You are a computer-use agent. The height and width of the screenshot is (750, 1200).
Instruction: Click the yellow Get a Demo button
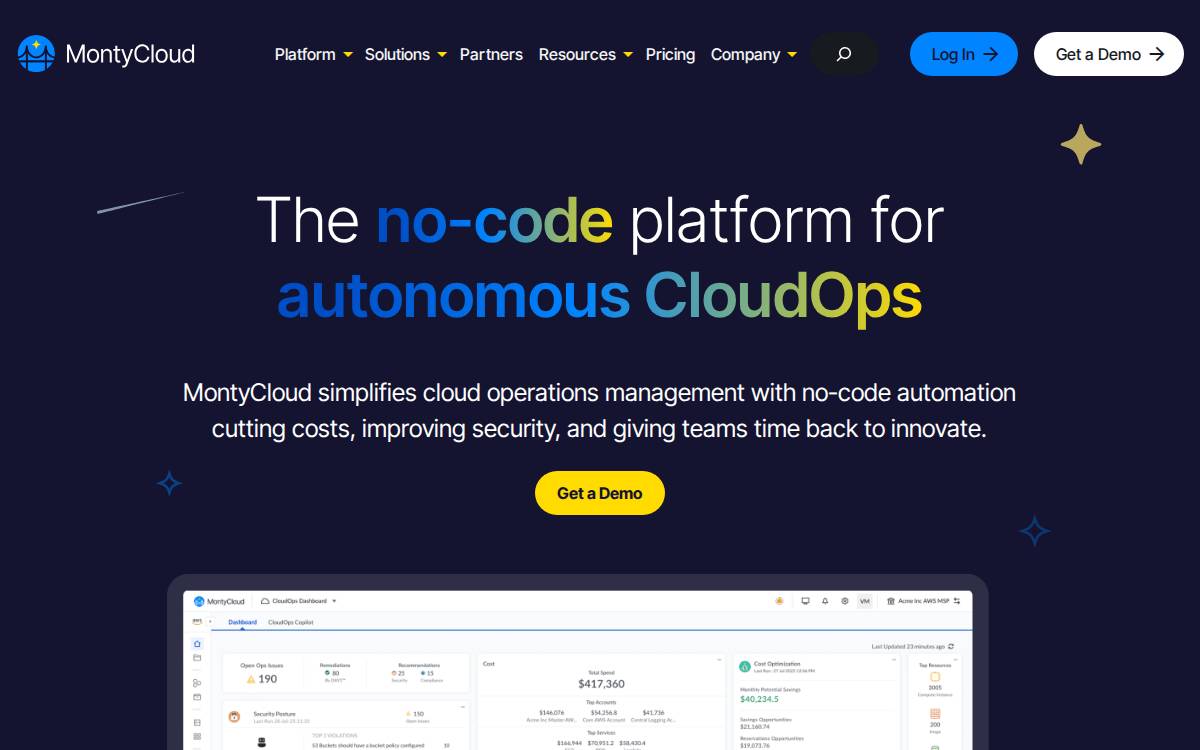[x=600, y=493]
